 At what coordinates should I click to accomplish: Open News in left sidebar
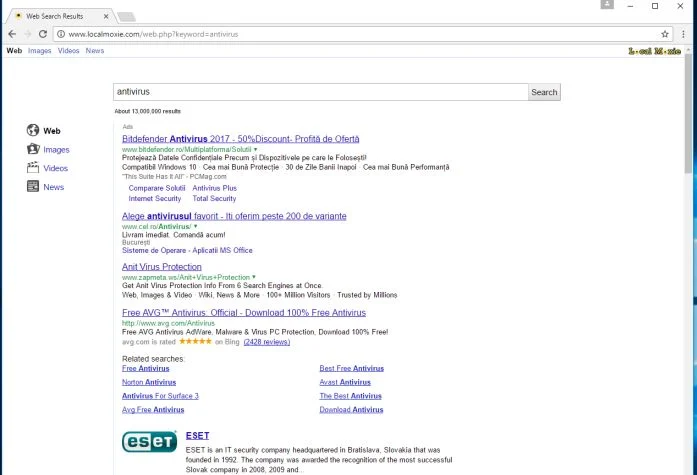tap(54, 187)
